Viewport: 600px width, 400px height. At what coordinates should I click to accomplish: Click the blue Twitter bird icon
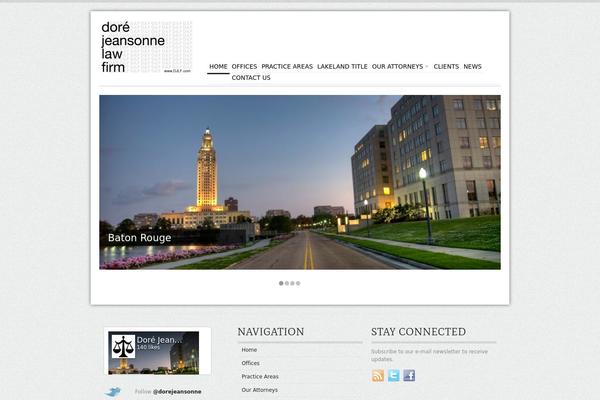(113, 392)
